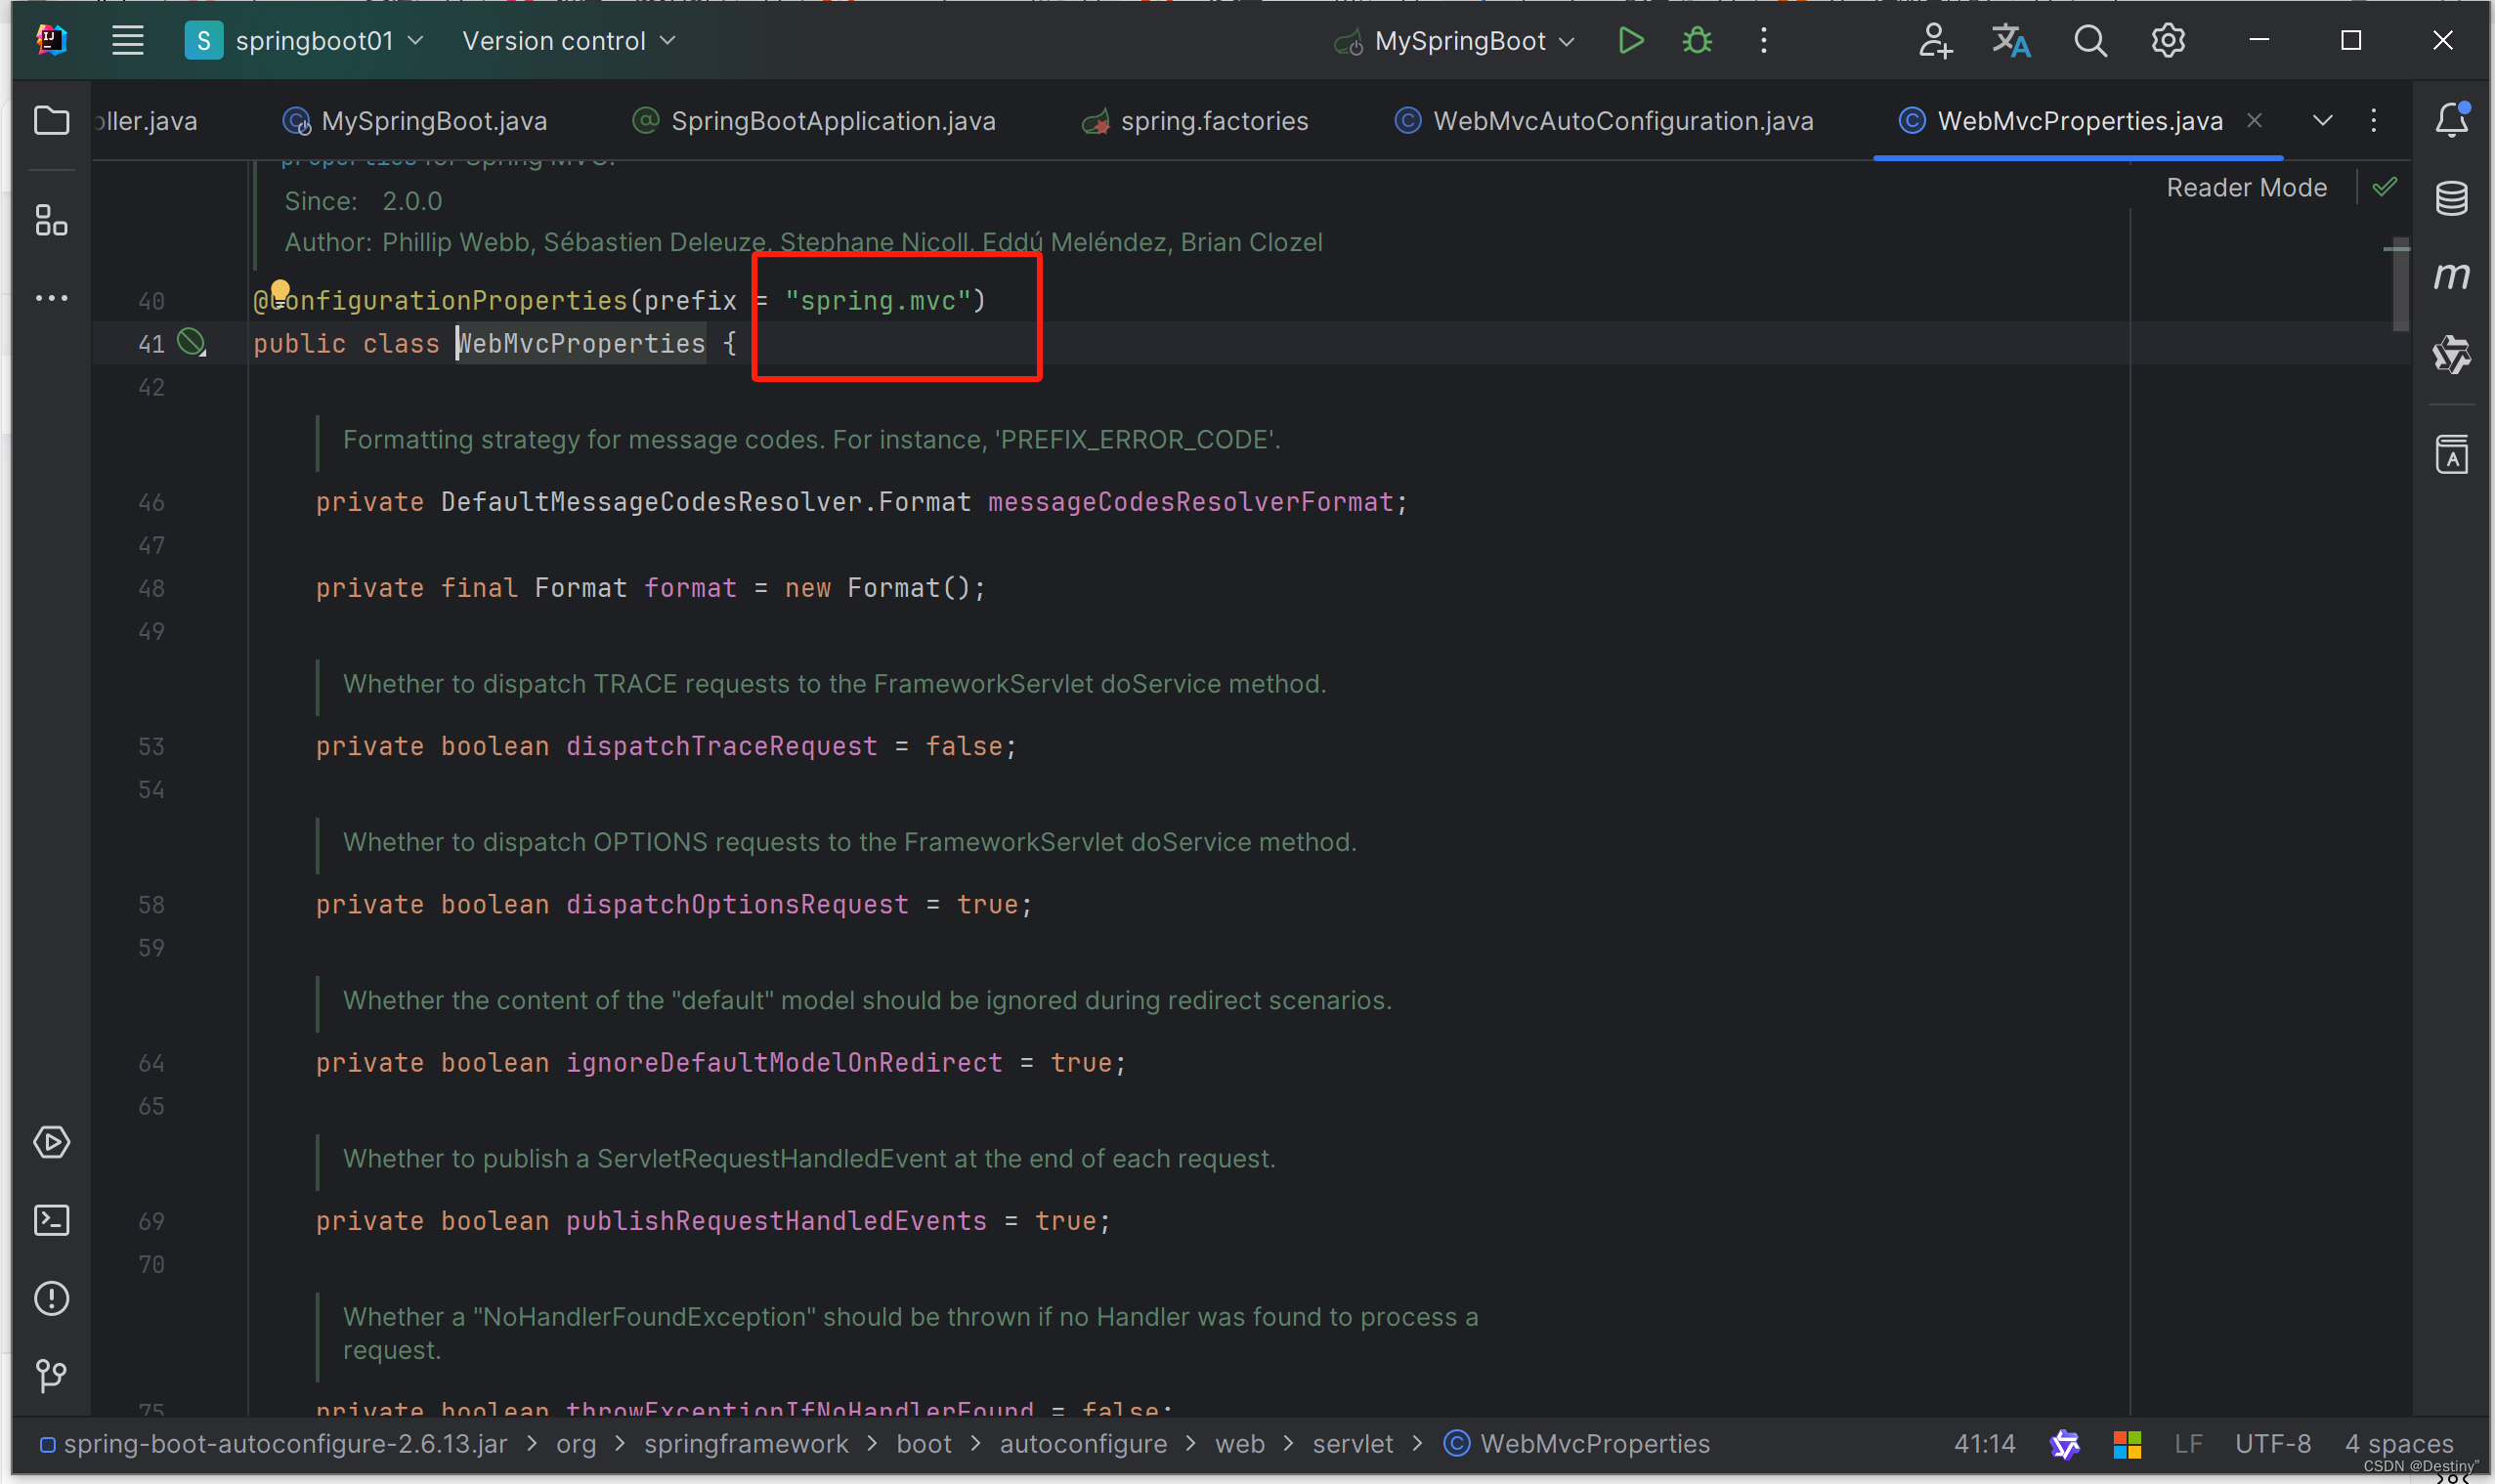Viewport: 2495px width, 1484px height.
Task: Run the MySpringBoot configuration
Action: [1630, 41]
